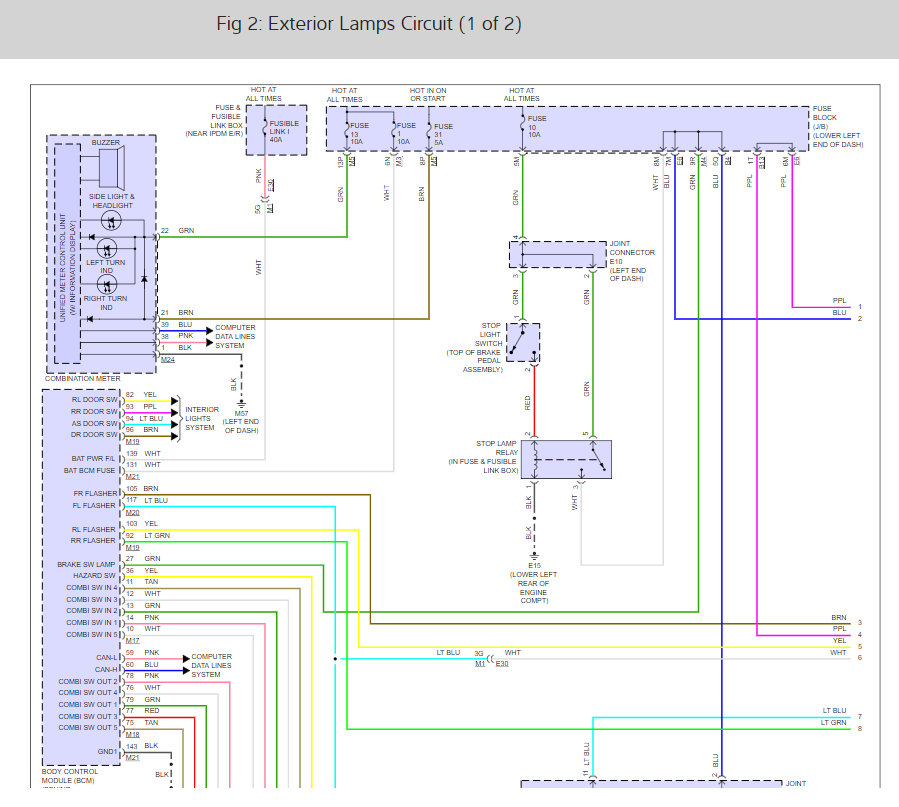Click the 'BLU 2' wire end label
This screenshot has width=899, height=807.
(847, 315)
